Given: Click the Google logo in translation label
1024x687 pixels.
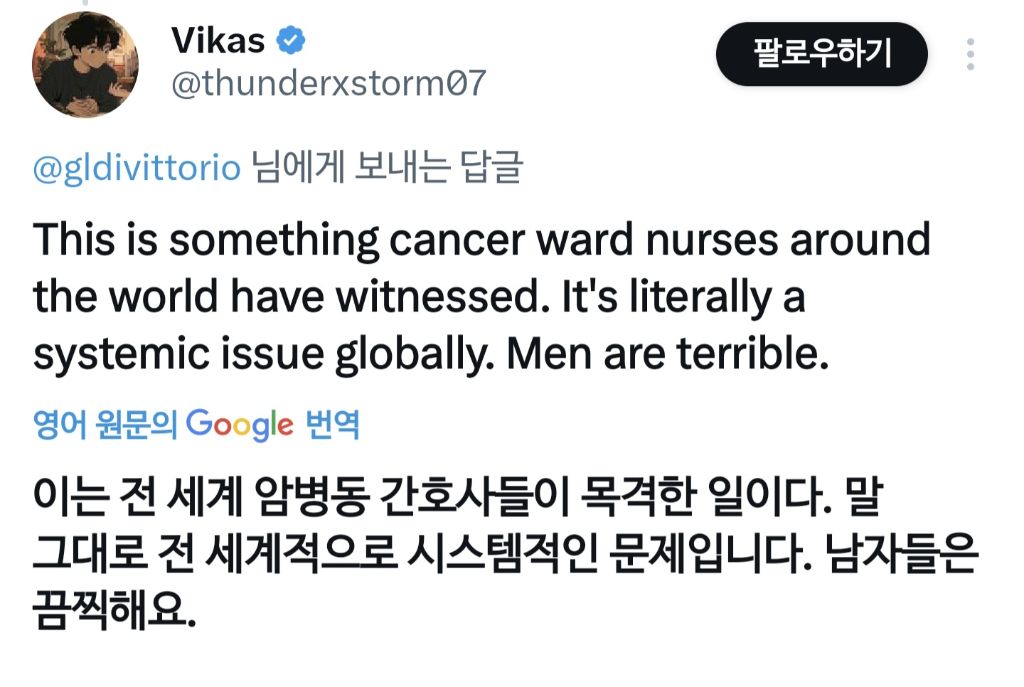Looking at the screenshot, I should click(x=240, y=425).
